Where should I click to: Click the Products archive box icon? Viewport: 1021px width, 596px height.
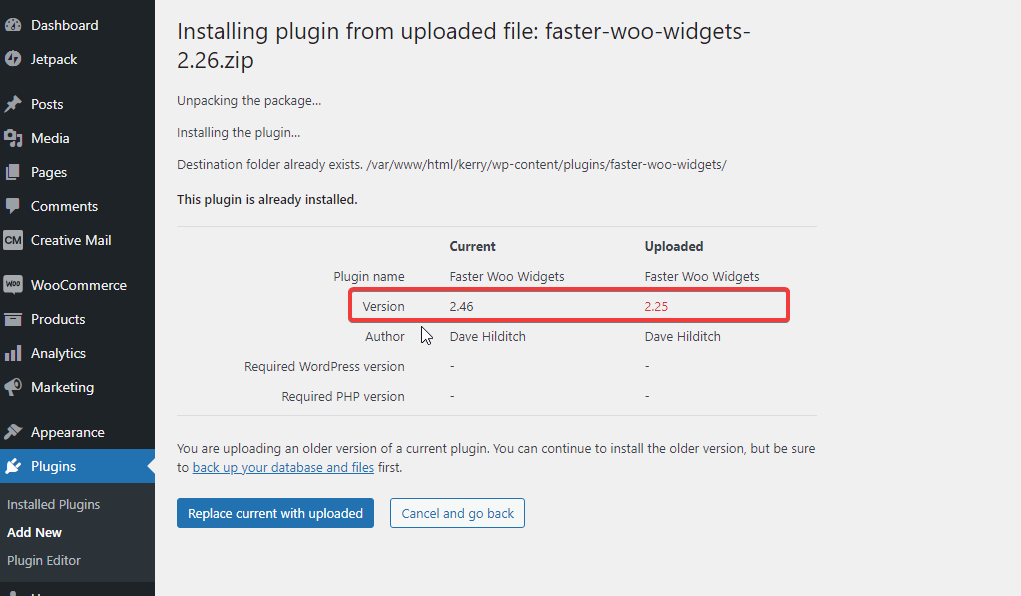(13, 319)
